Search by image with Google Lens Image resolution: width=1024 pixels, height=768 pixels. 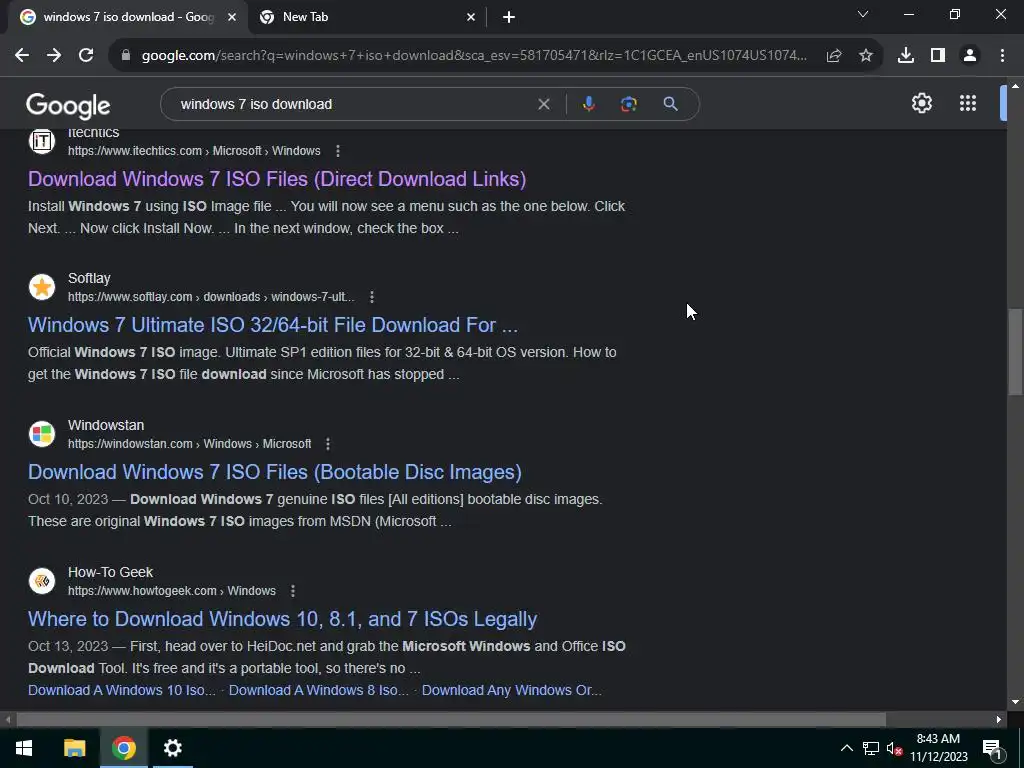click(x=628, y=104)
